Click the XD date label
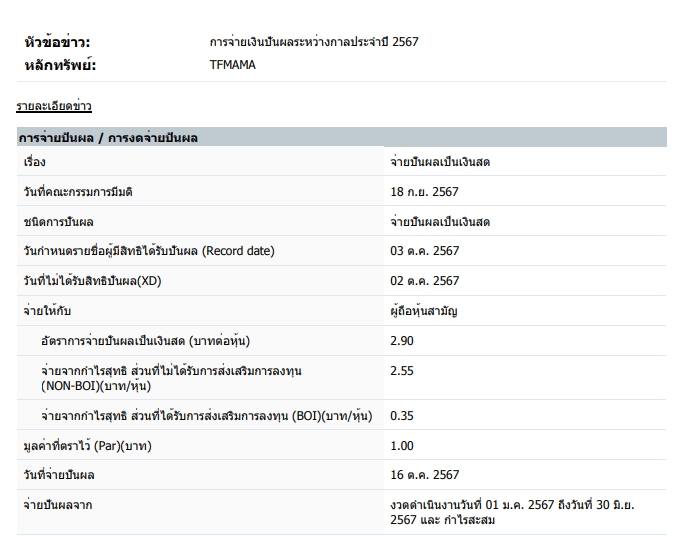Screen dimensions: 686x536 91,281
